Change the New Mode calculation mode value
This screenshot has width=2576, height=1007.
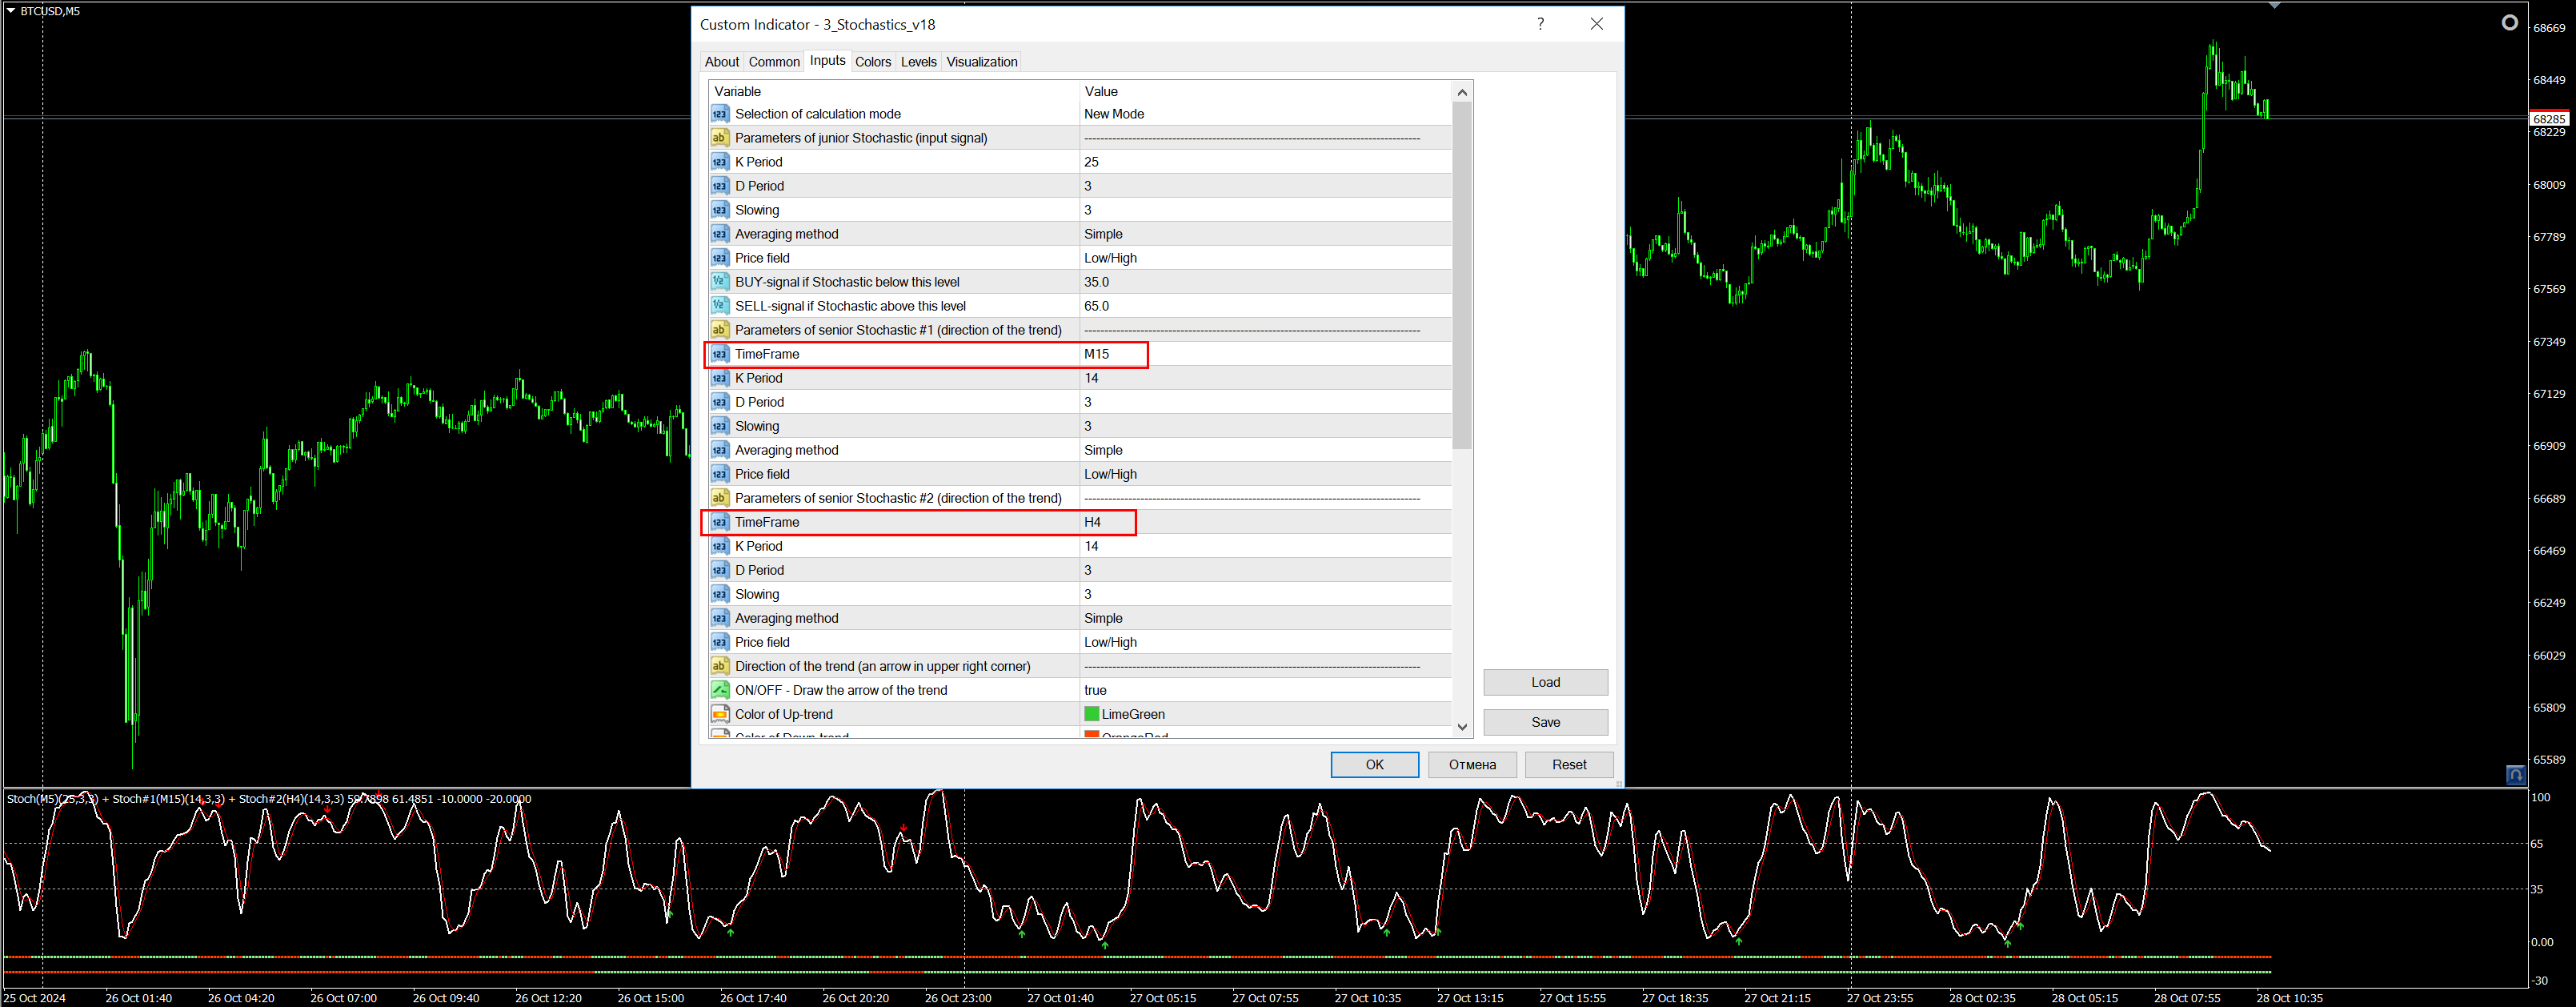(x=1114, y=114)
